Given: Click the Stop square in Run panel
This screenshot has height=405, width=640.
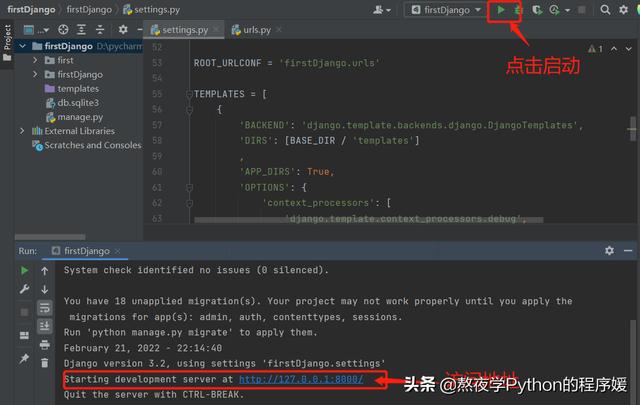Looking at the screenshot, I should point(24,312).
